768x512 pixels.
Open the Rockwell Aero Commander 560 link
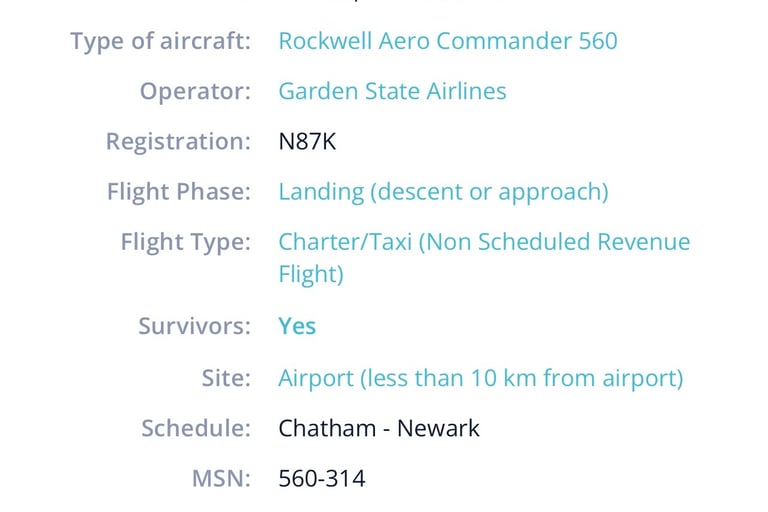tap(448, 41)
